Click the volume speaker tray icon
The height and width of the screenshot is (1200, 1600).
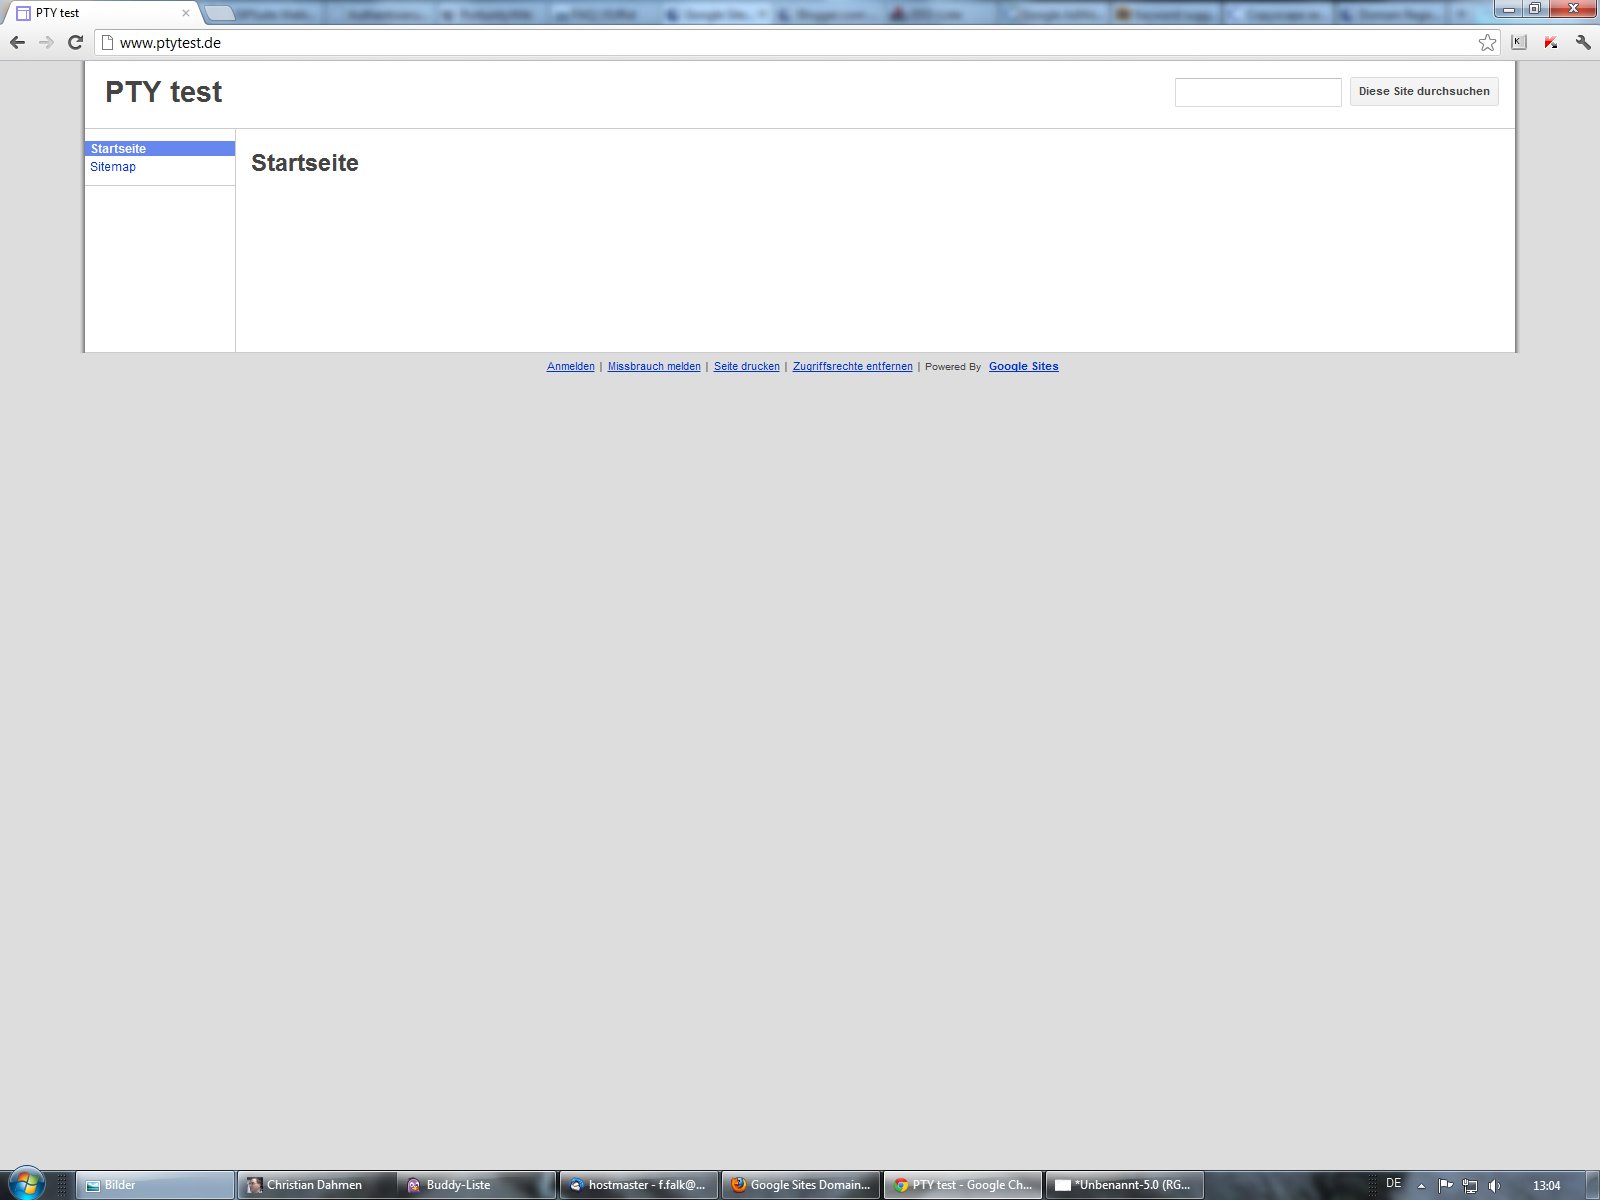click(1494, 1185)
